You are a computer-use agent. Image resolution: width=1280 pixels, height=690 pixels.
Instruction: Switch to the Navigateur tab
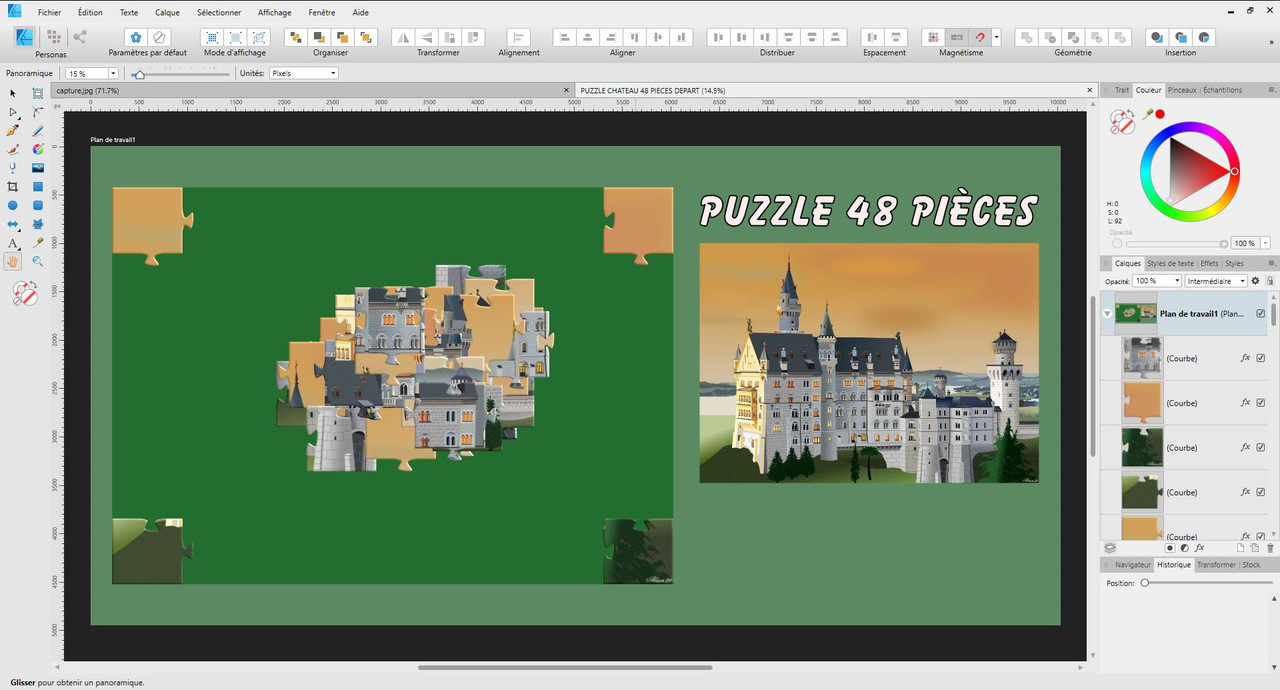(x=1133, y=565)
